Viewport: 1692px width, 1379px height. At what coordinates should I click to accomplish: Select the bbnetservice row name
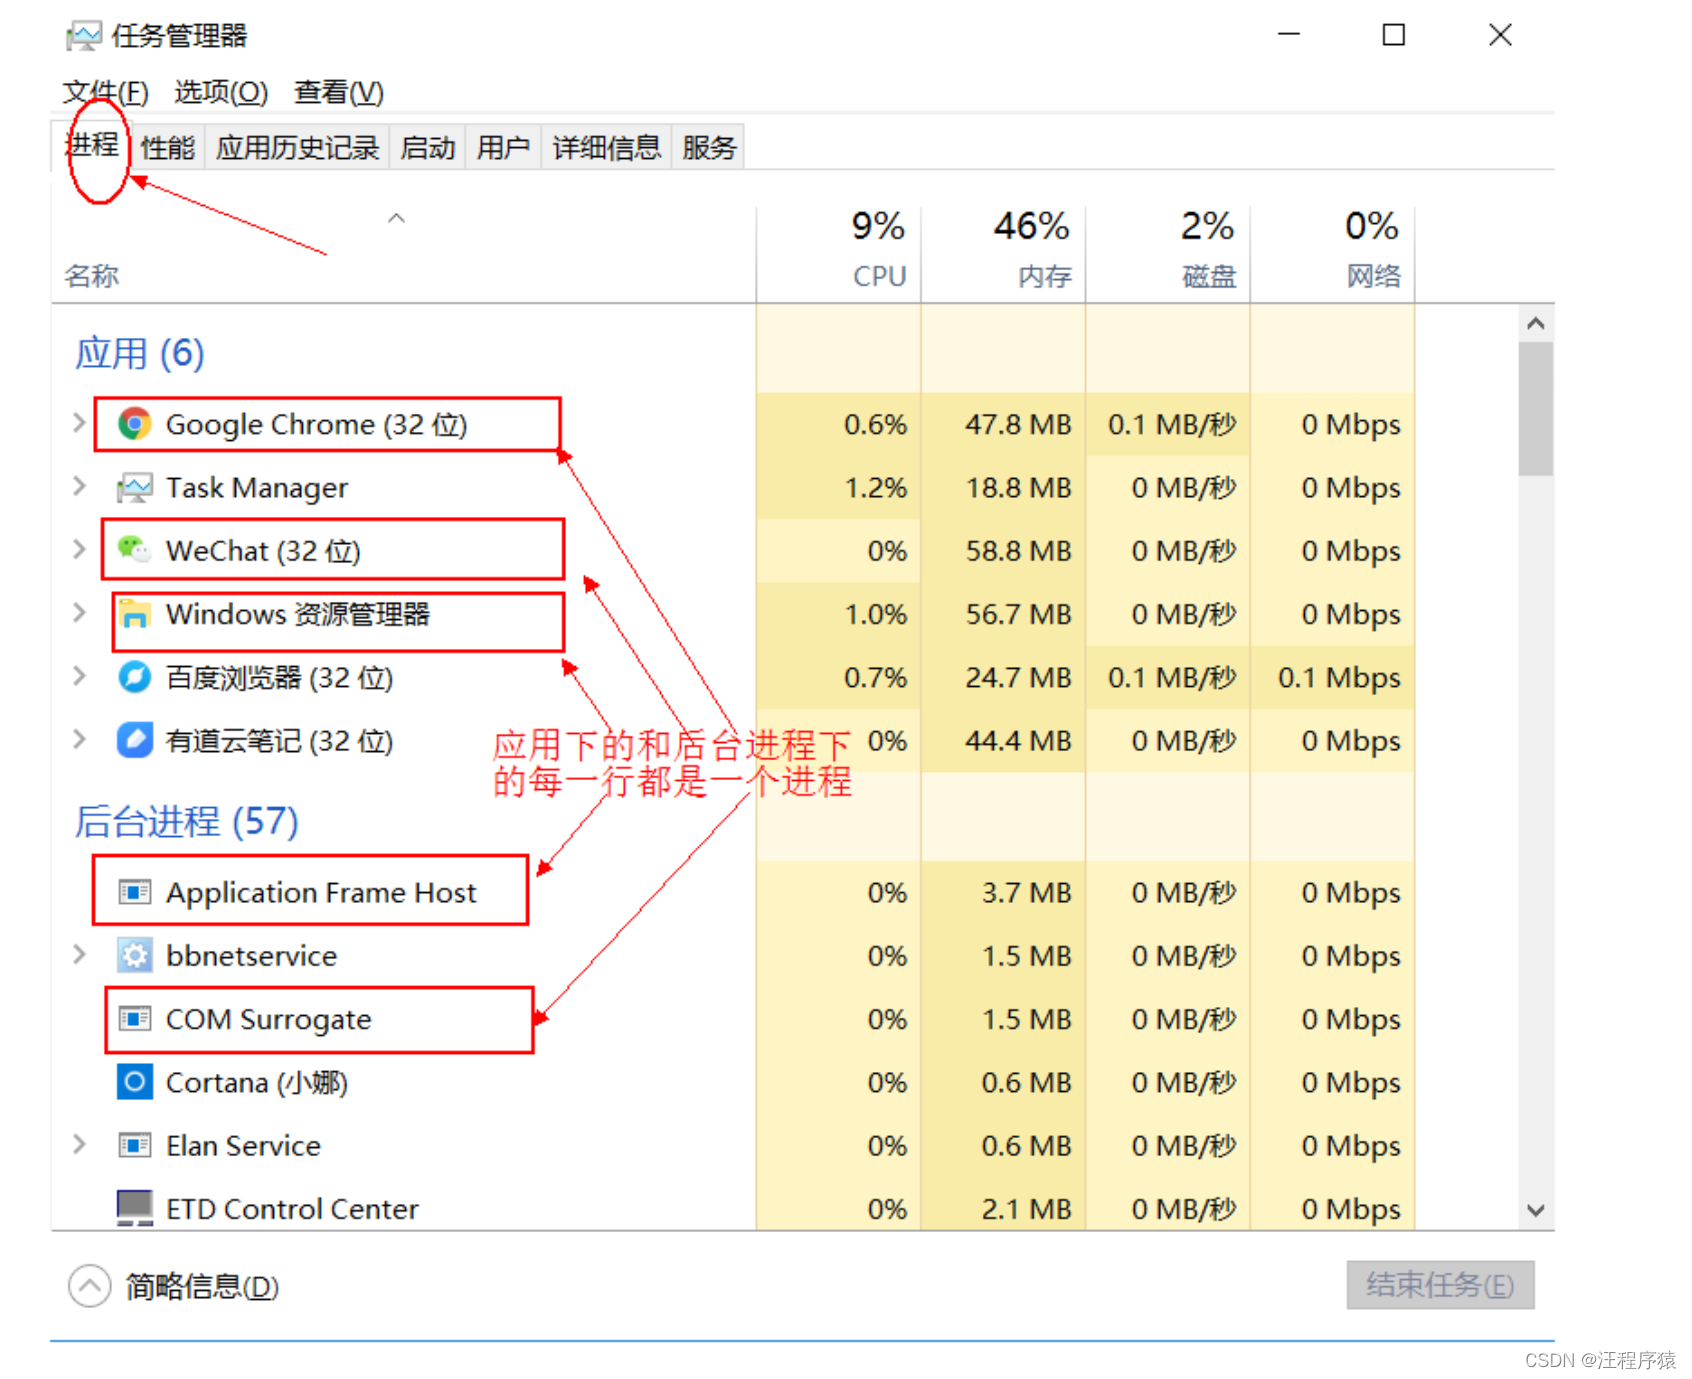pos(252,956)
